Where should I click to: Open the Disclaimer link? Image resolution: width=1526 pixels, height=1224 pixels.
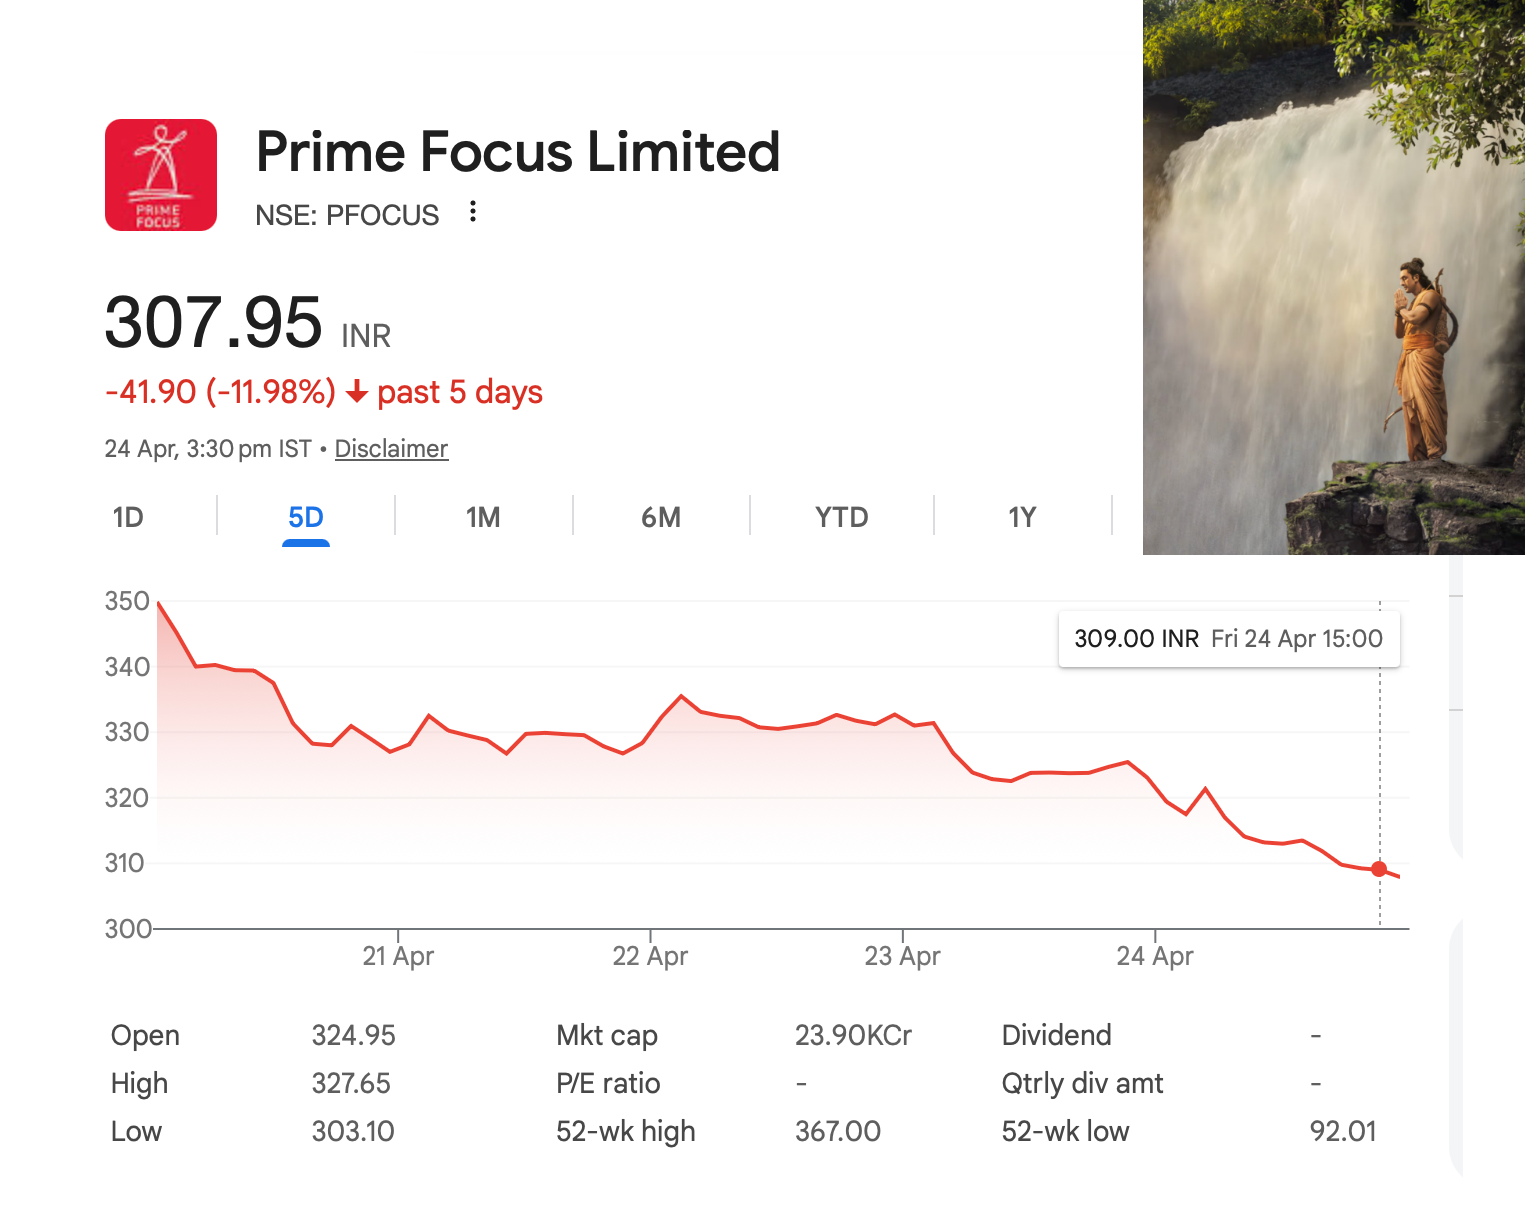click(x=391, y=449)
